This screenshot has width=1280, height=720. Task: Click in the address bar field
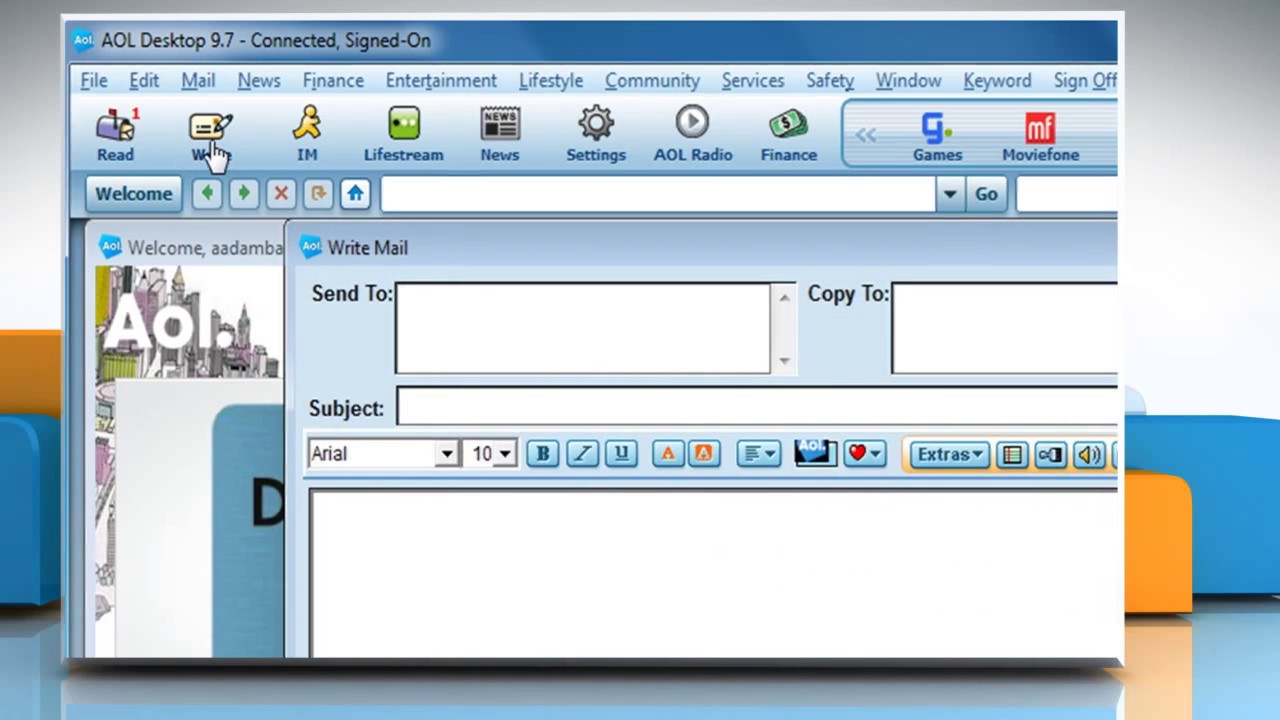[658, 194]
